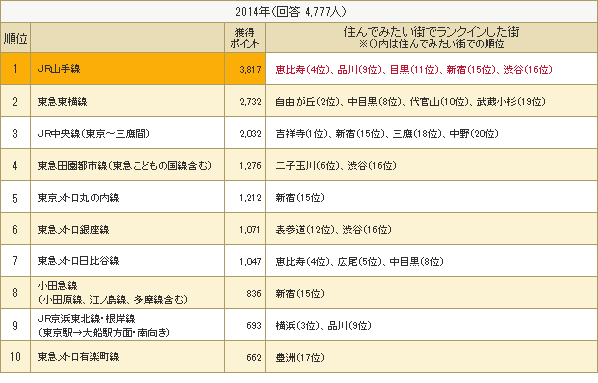Viewport: 598px width, 383px height.
Task: Select the 東急田園都市線 line name cell
Action: click(x=127, y=165)
